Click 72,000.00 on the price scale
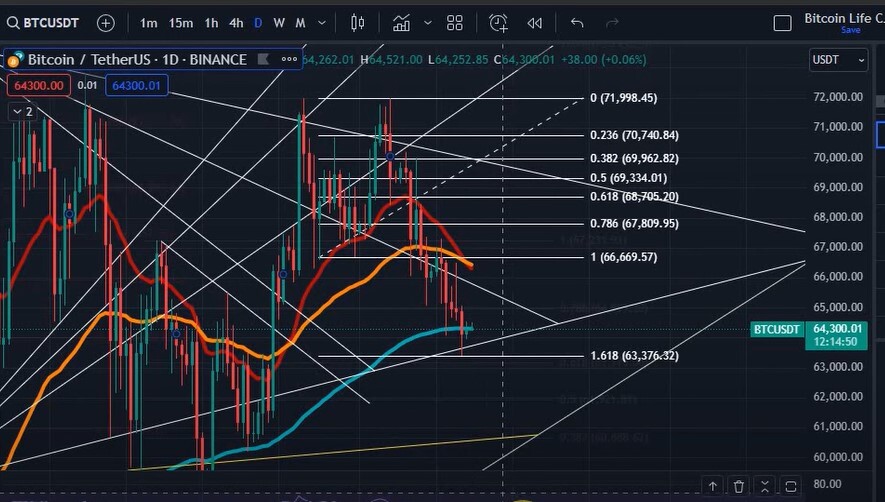 click(838, 97)
